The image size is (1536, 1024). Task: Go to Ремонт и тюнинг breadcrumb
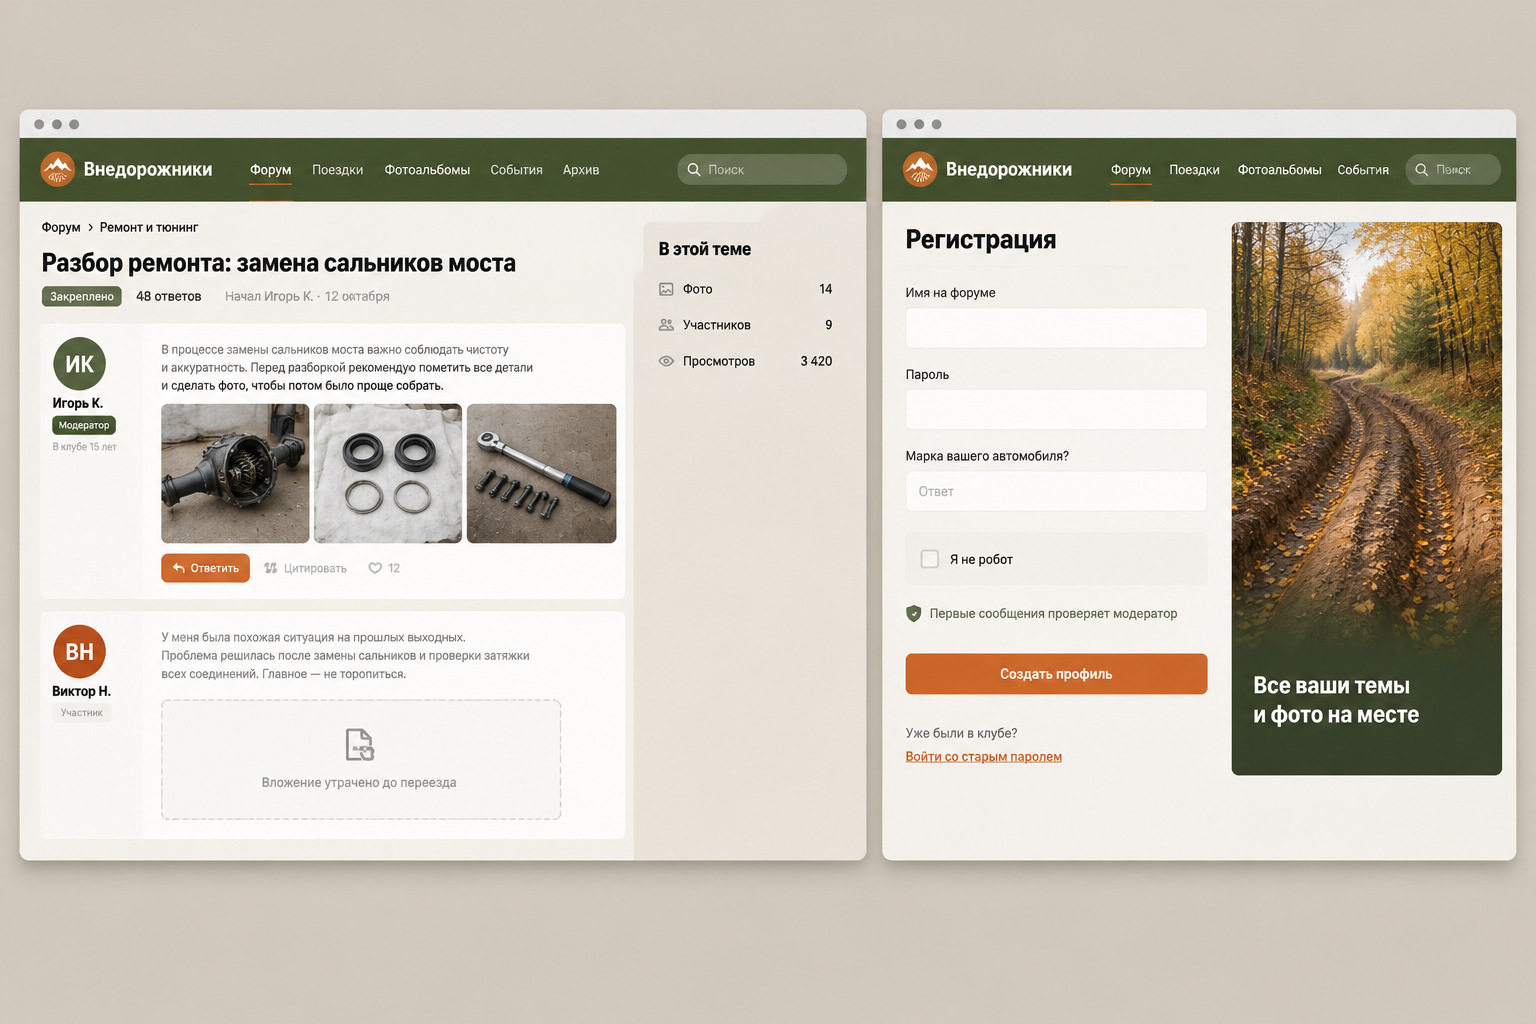click(149, 228)
